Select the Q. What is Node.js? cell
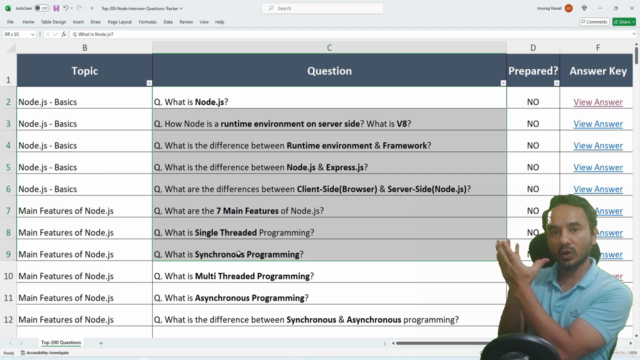 coord(329,98)
